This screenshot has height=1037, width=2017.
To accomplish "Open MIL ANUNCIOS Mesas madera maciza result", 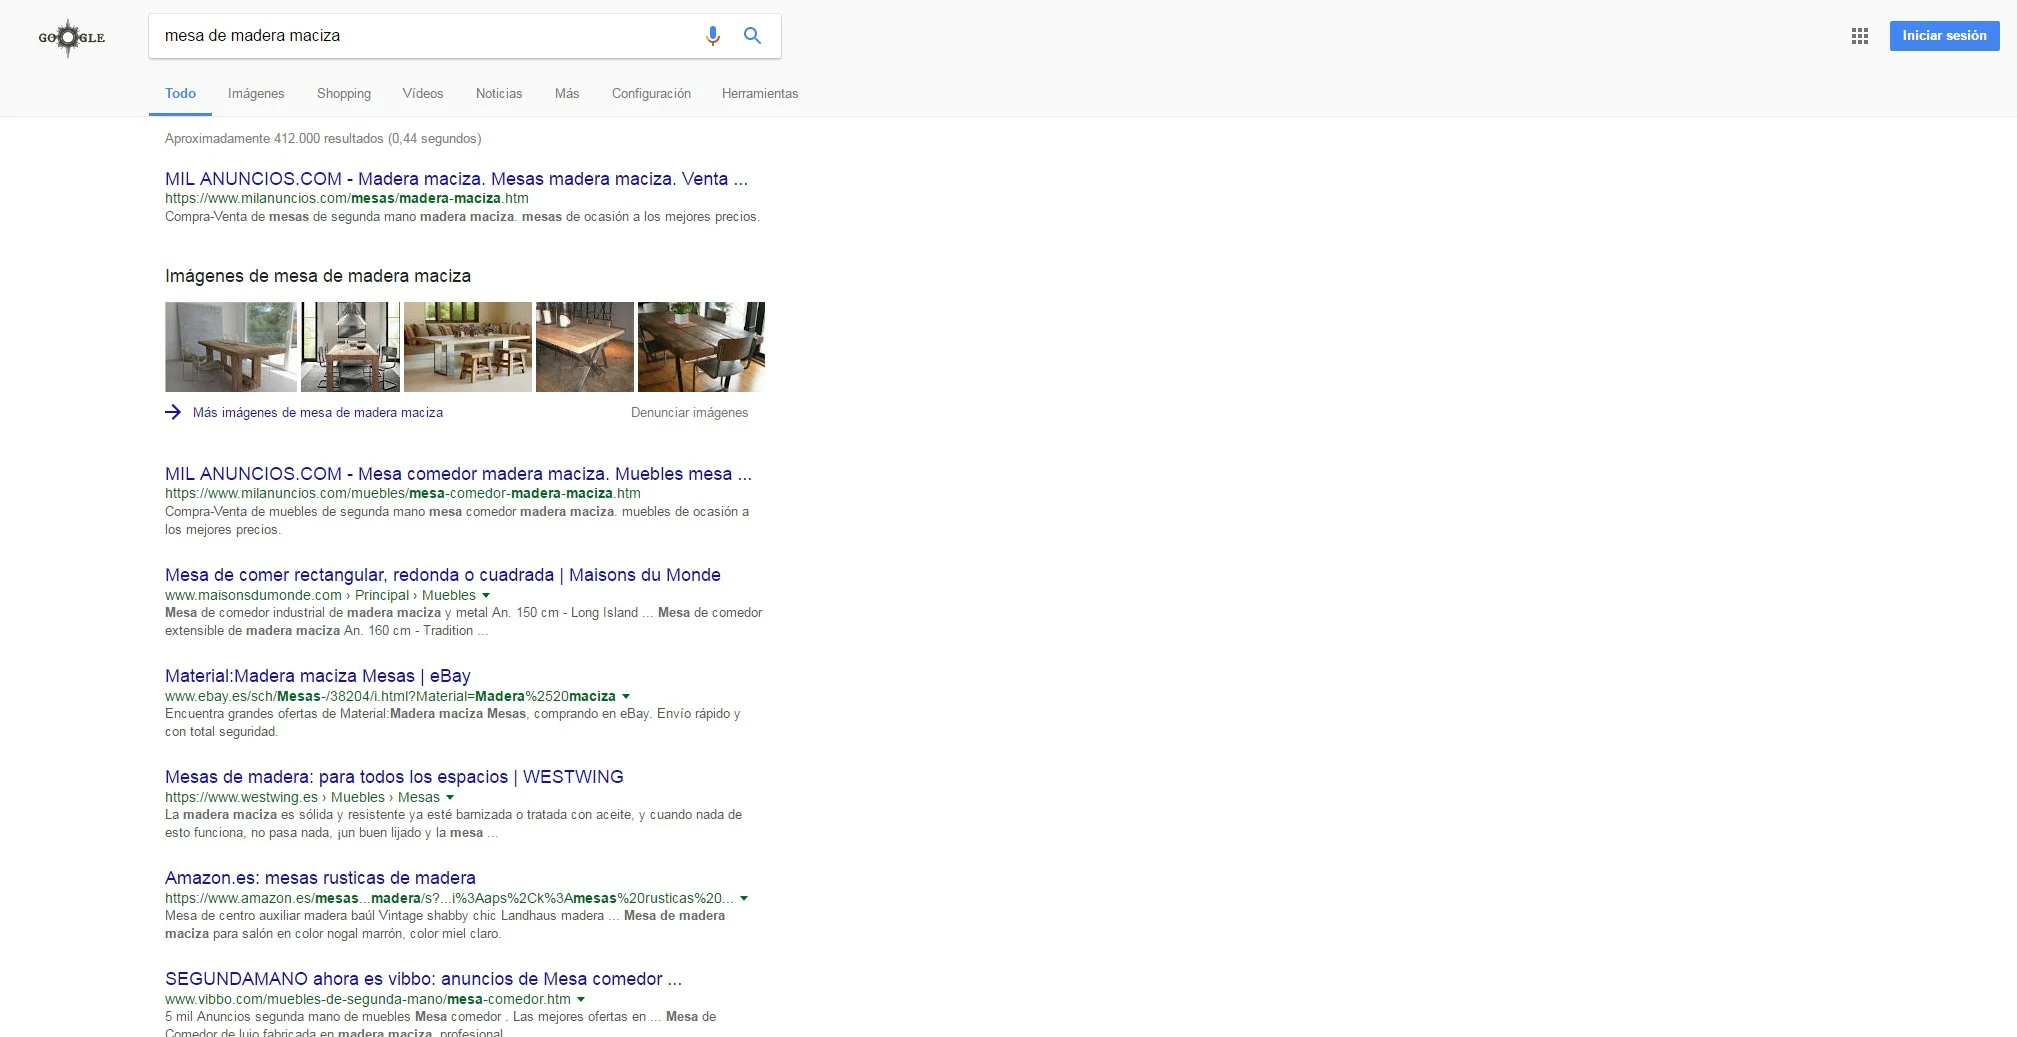I will [x=456, y=179].
